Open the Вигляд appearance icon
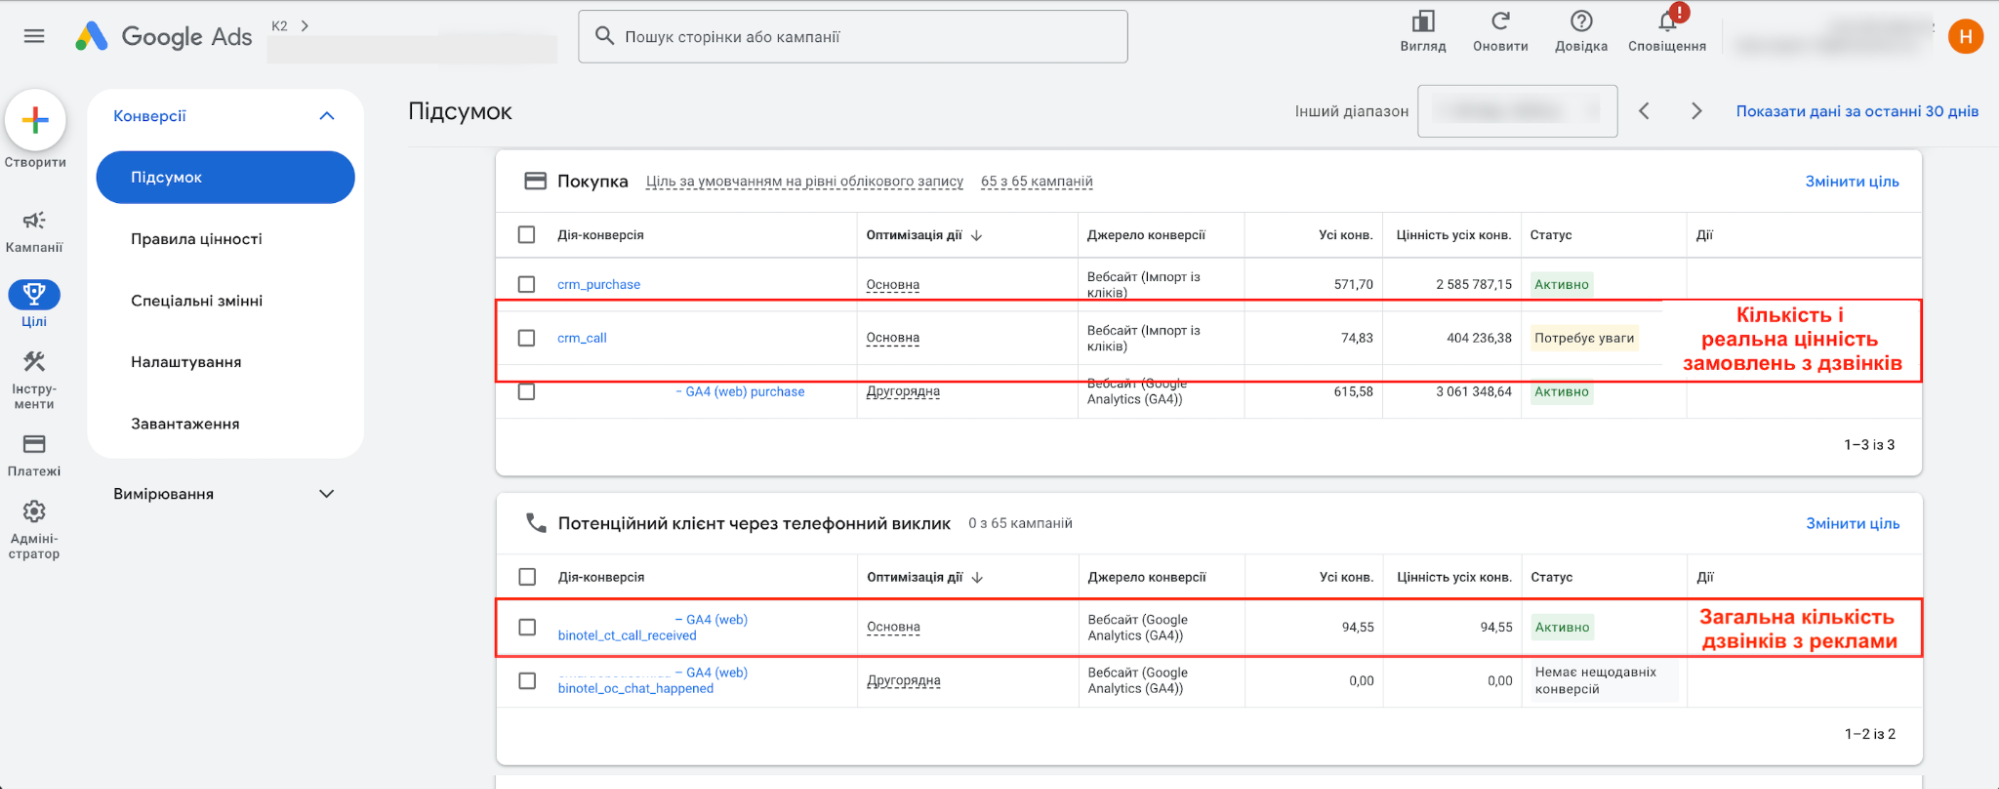This screenshot has width=1999, height=789. (x=1423, y=21)
